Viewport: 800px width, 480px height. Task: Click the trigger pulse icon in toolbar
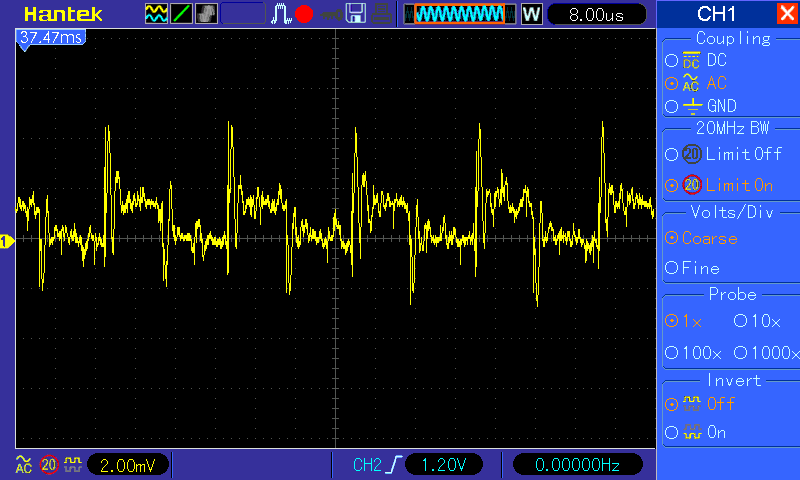(x=280, y=14)
